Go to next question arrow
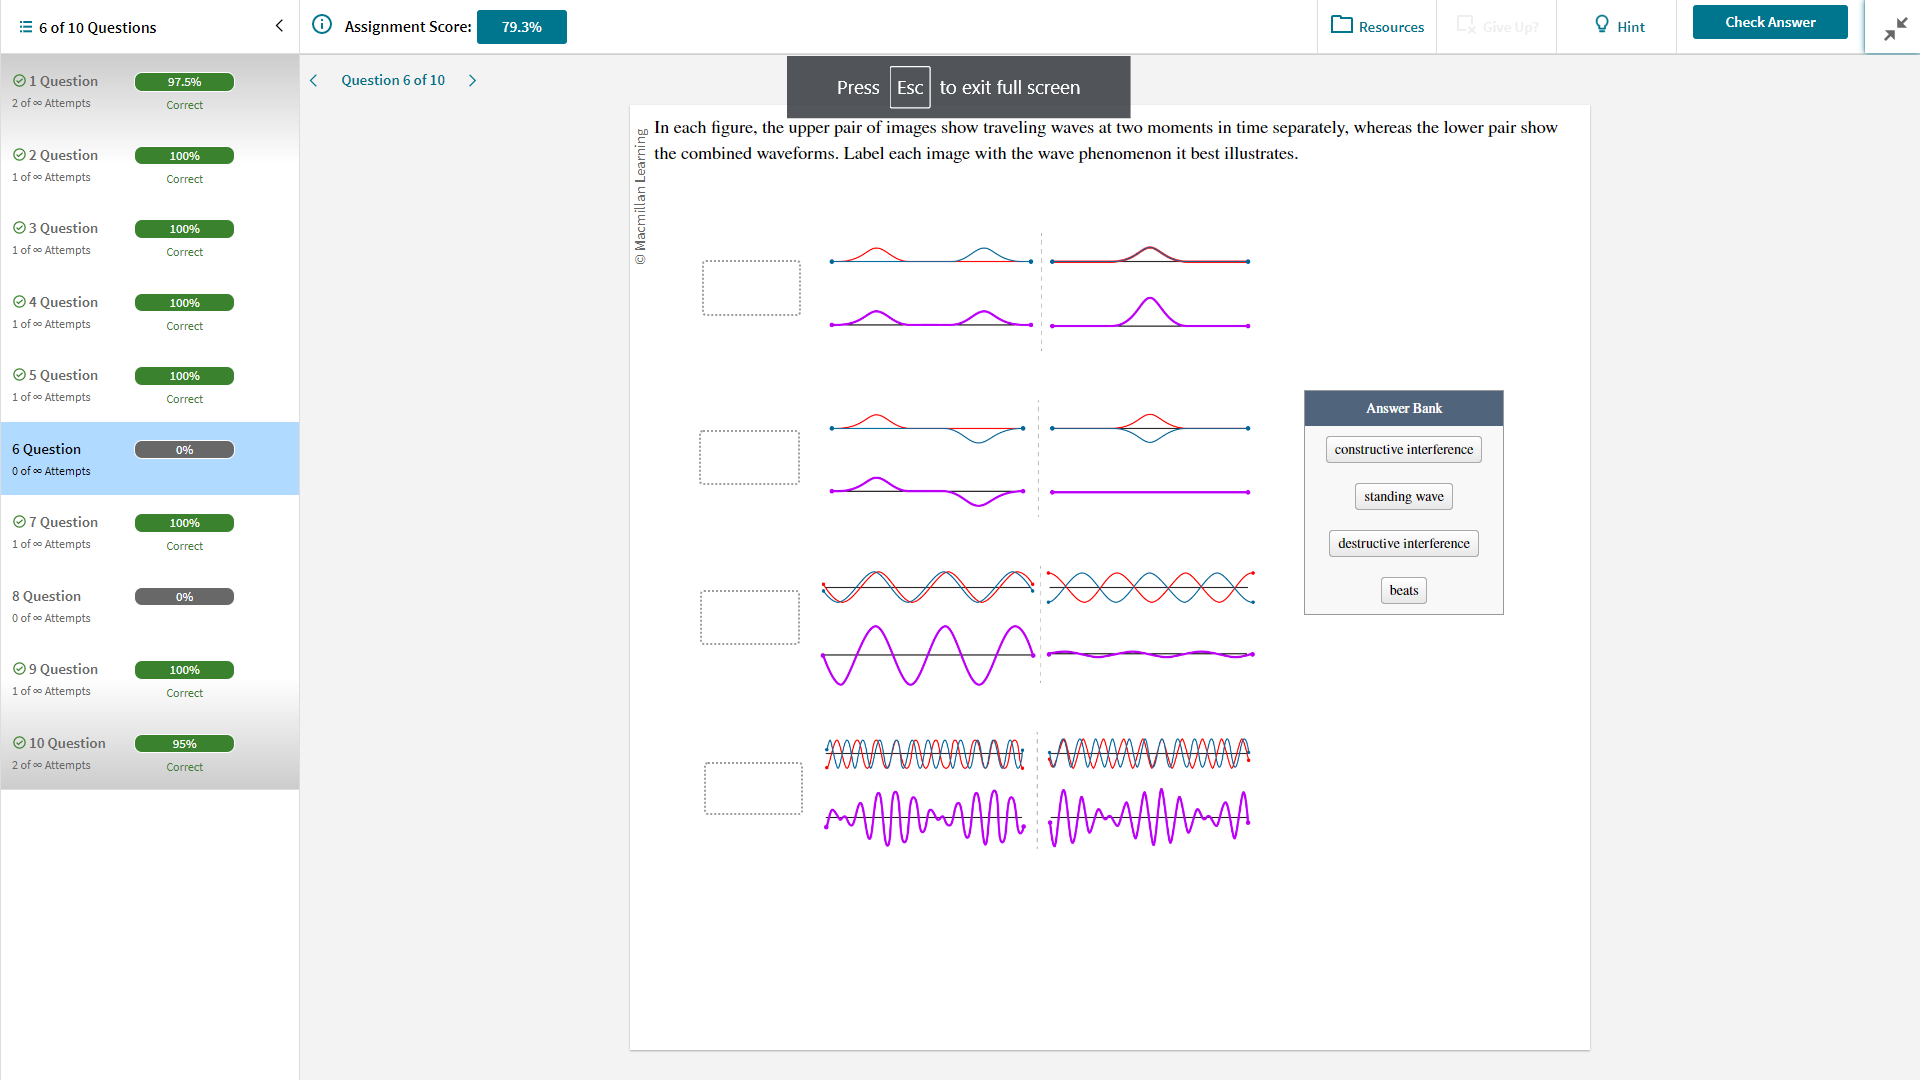The width and height of the screenshot is (1920, 1080). point(473,80)
